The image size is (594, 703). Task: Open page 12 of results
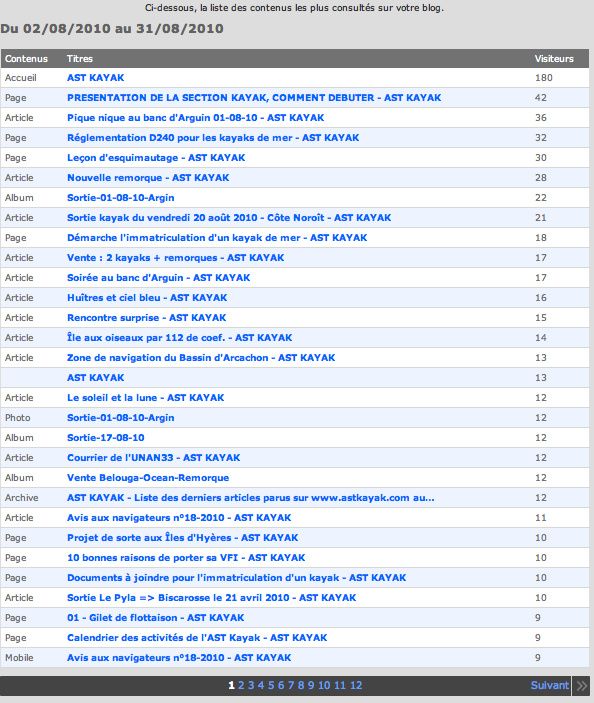(x=356, y=686)
